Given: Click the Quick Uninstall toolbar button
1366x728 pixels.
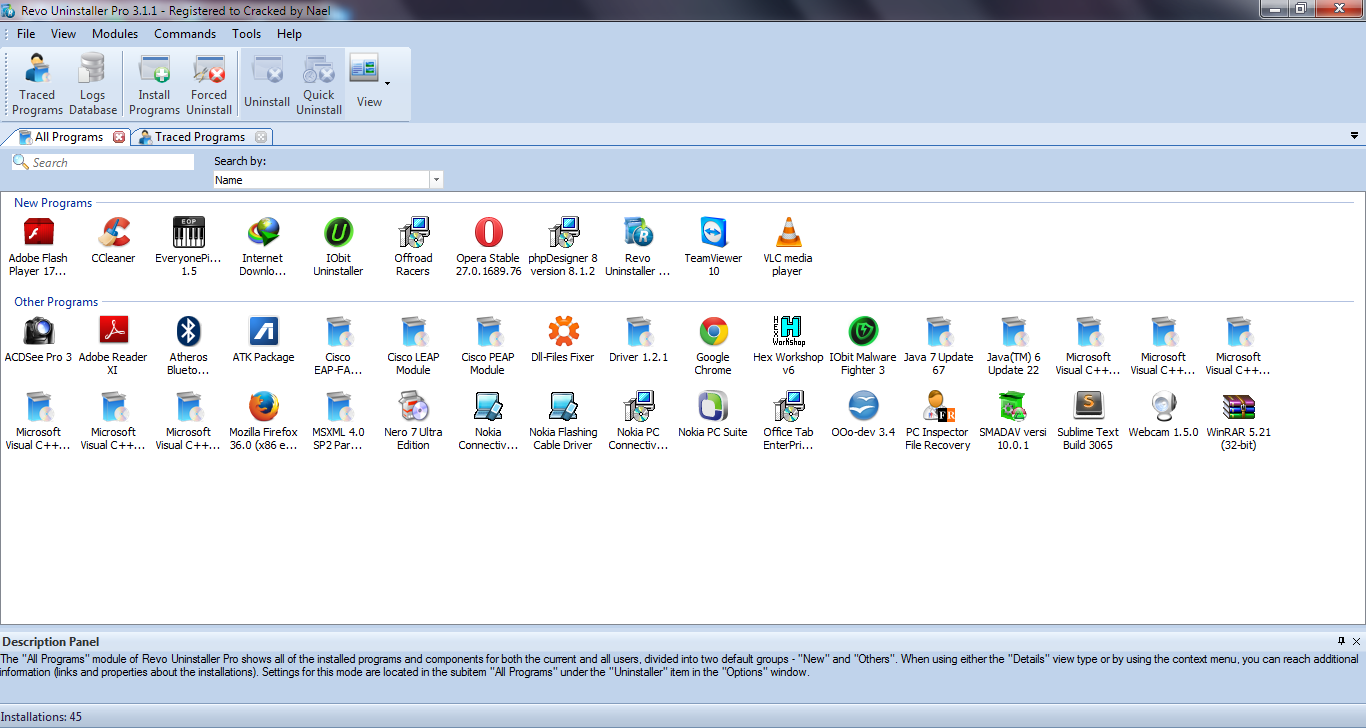Looking at the screenshot, I should [319, 84].
